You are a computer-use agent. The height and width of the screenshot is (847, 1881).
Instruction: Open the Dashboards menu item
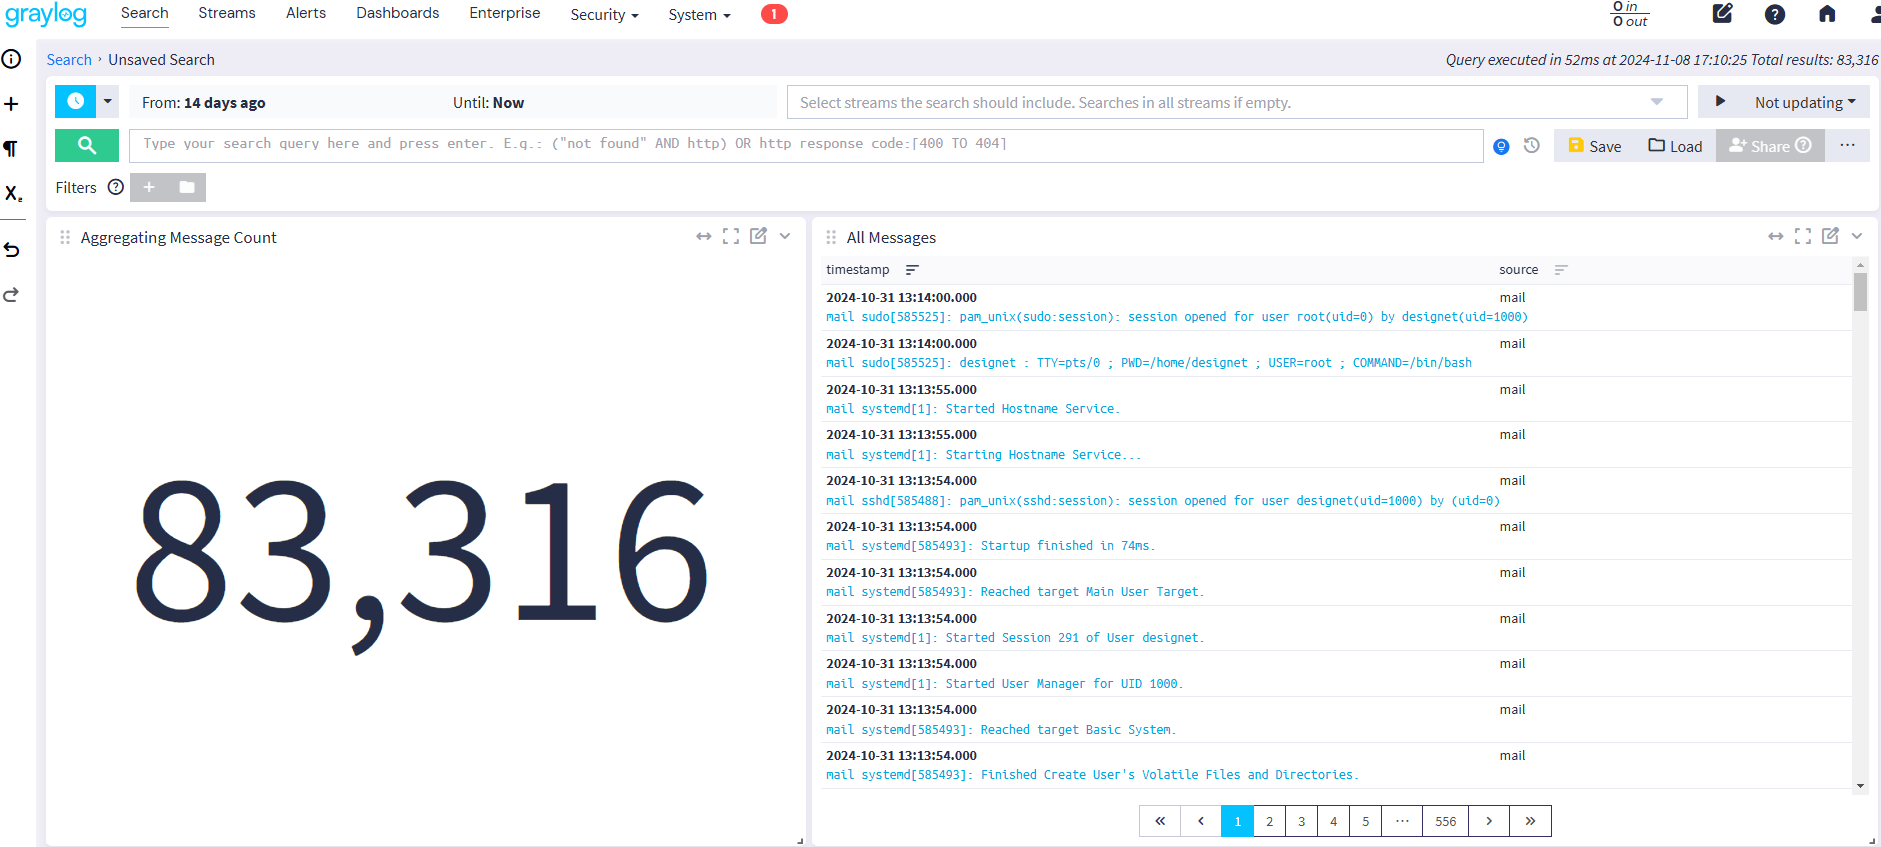tap(397, 13)
